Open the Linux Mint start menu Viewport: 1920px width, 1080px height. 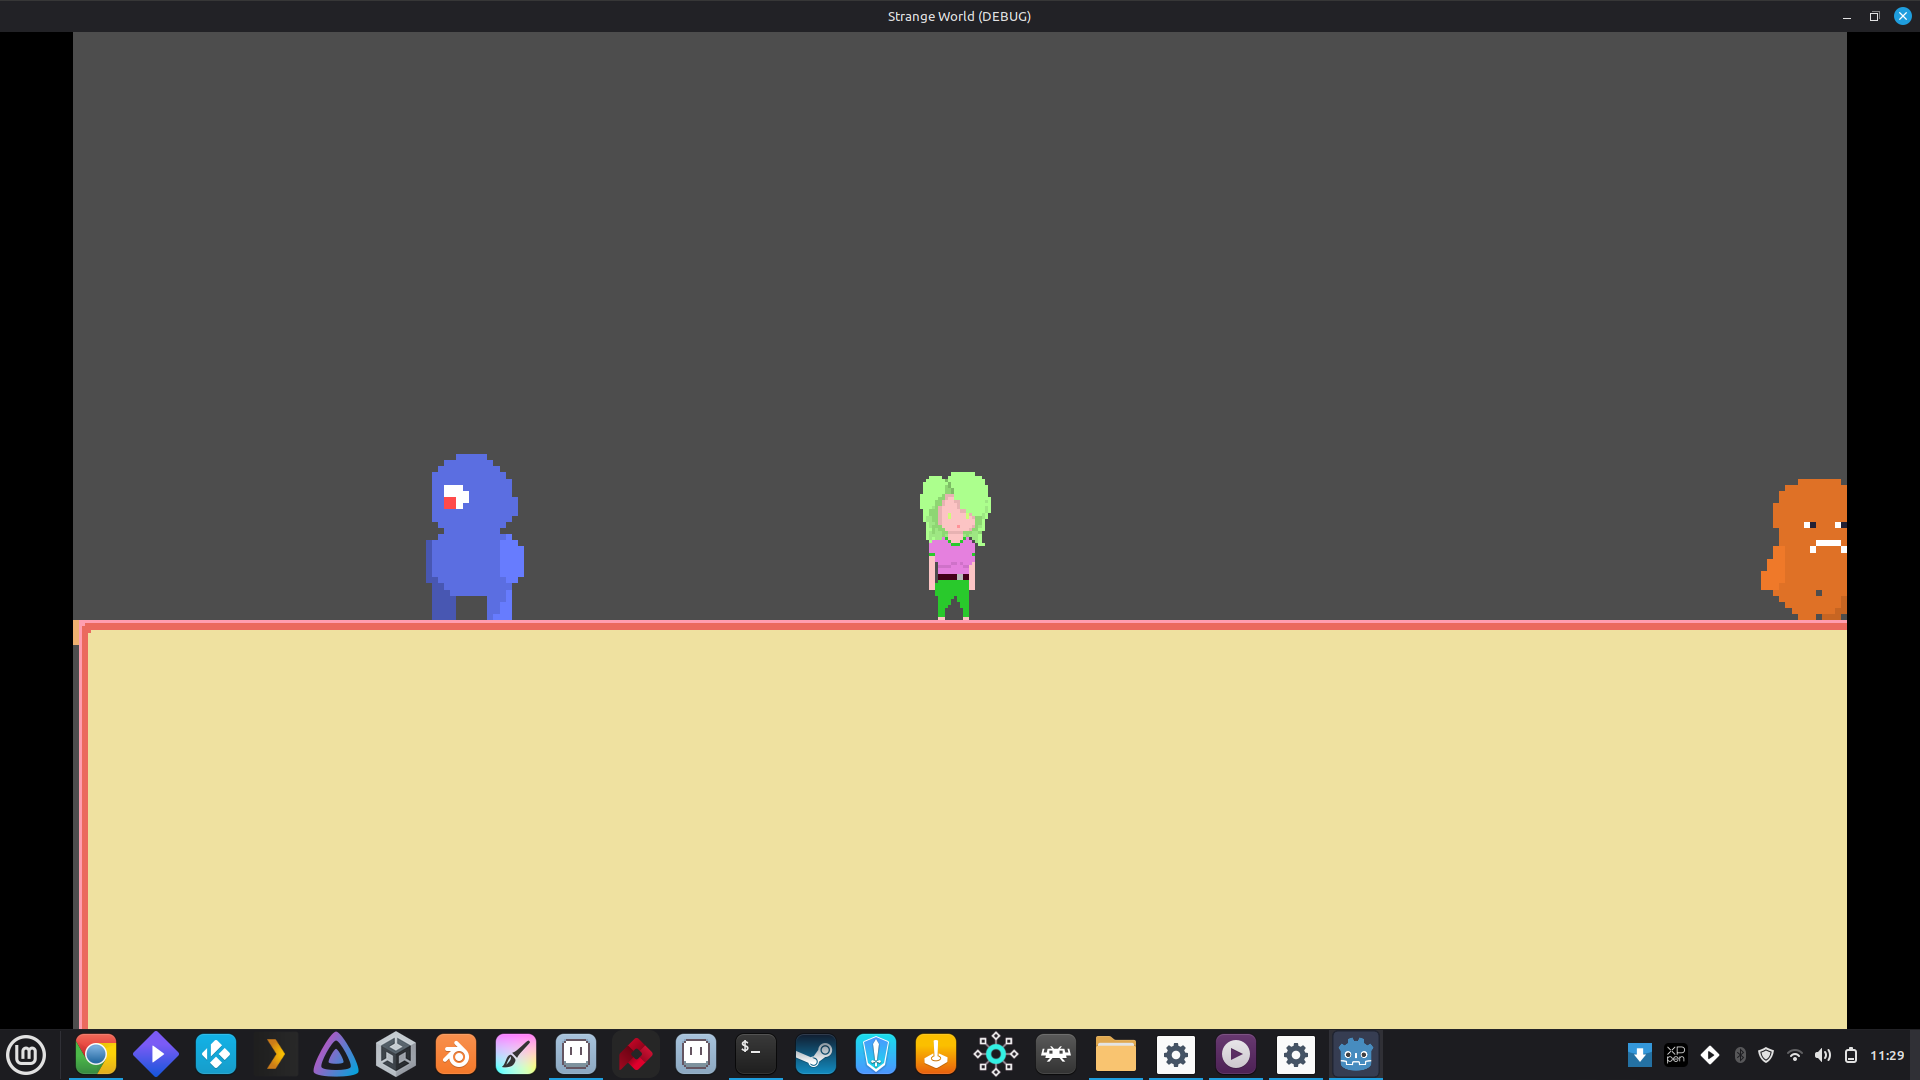pyautogui.click(x=26, y=1055)
